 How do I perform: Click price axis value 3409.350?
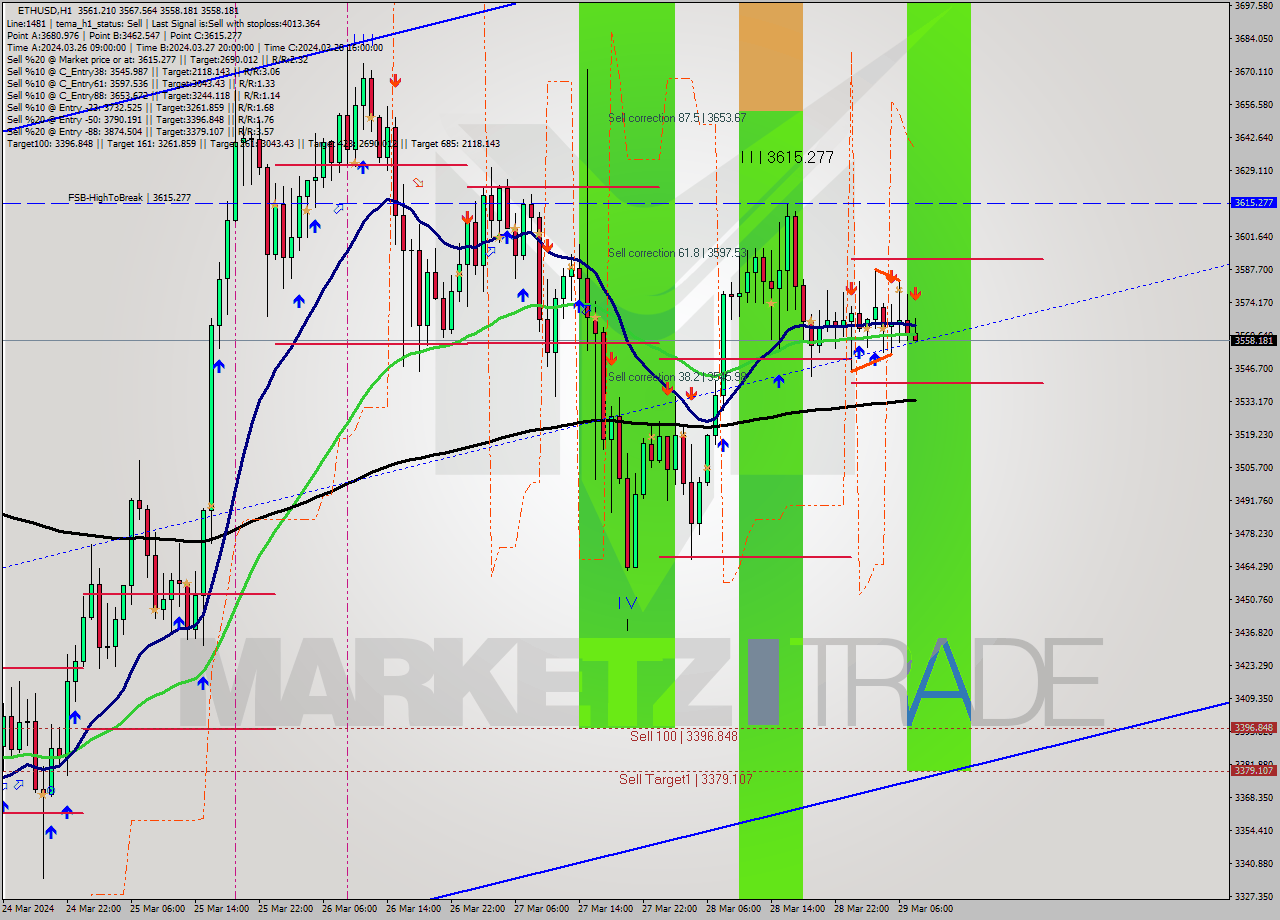pos(1253,699)
